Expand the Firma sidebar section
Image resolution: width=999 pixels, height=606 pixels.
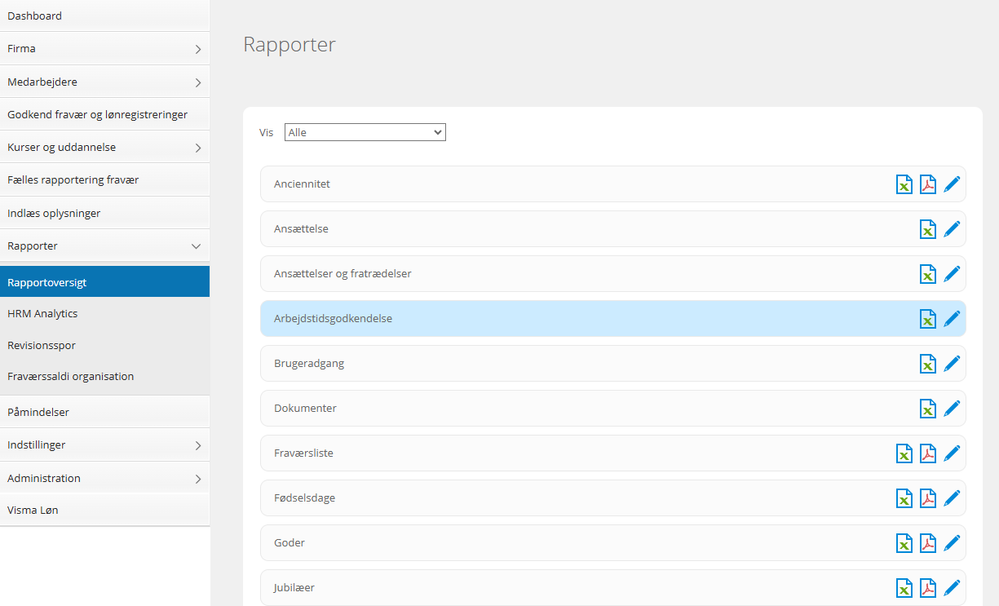pos(105,48)
